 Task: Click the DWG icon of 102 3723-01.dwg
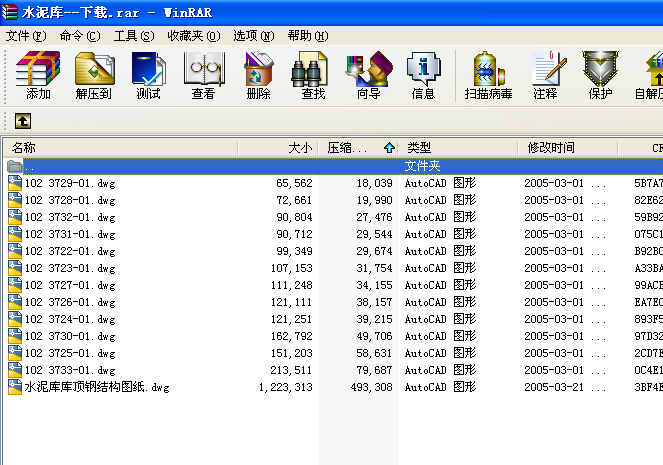pyautogui.click(x=14, y=268)
